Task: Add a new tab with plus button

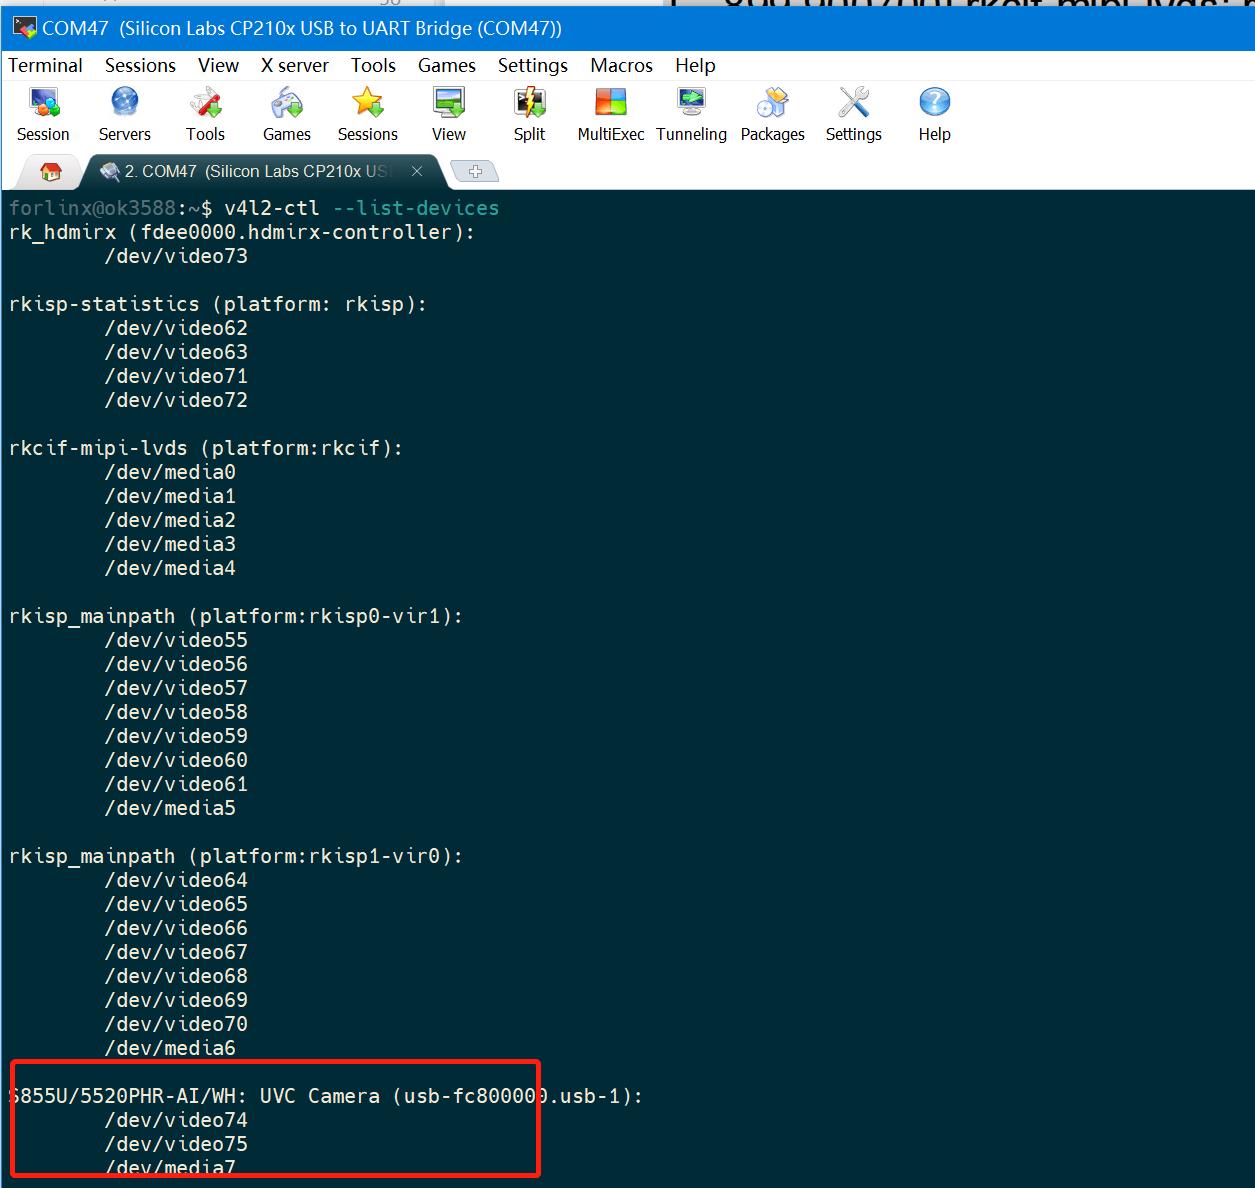Action: pyautogui.click(x=475, y=172)
